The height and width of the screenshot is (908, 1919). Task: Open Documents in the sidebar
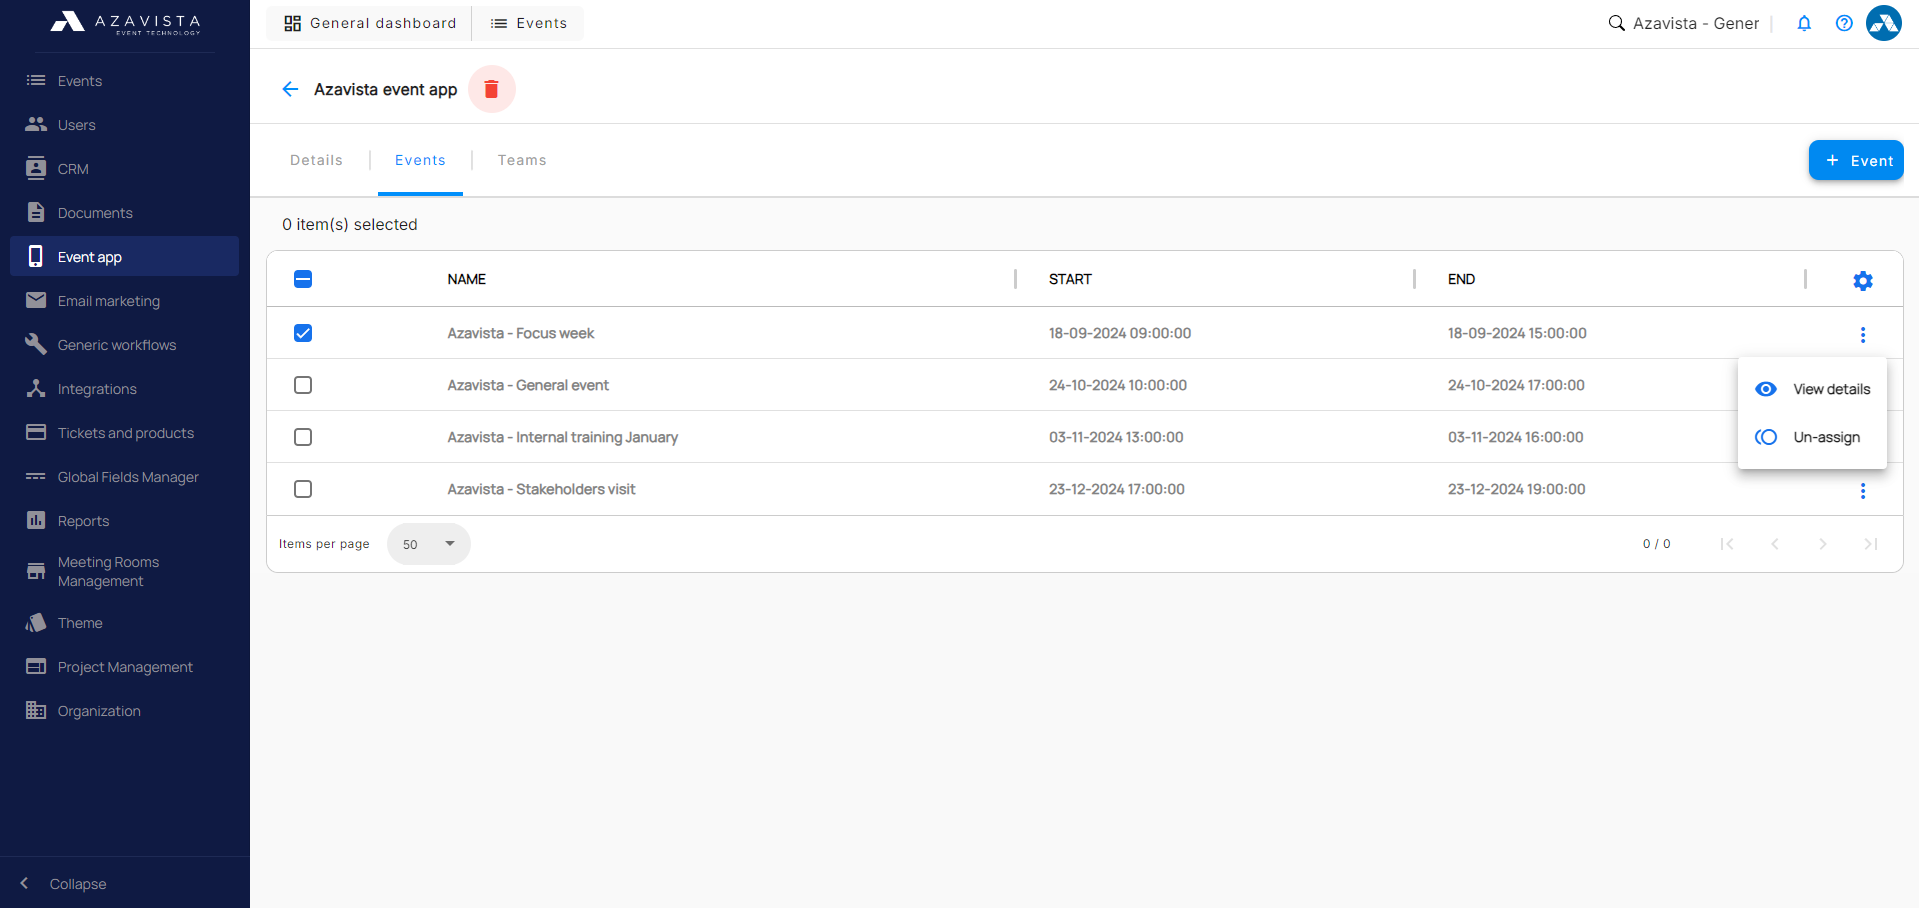tap(125, 213)
